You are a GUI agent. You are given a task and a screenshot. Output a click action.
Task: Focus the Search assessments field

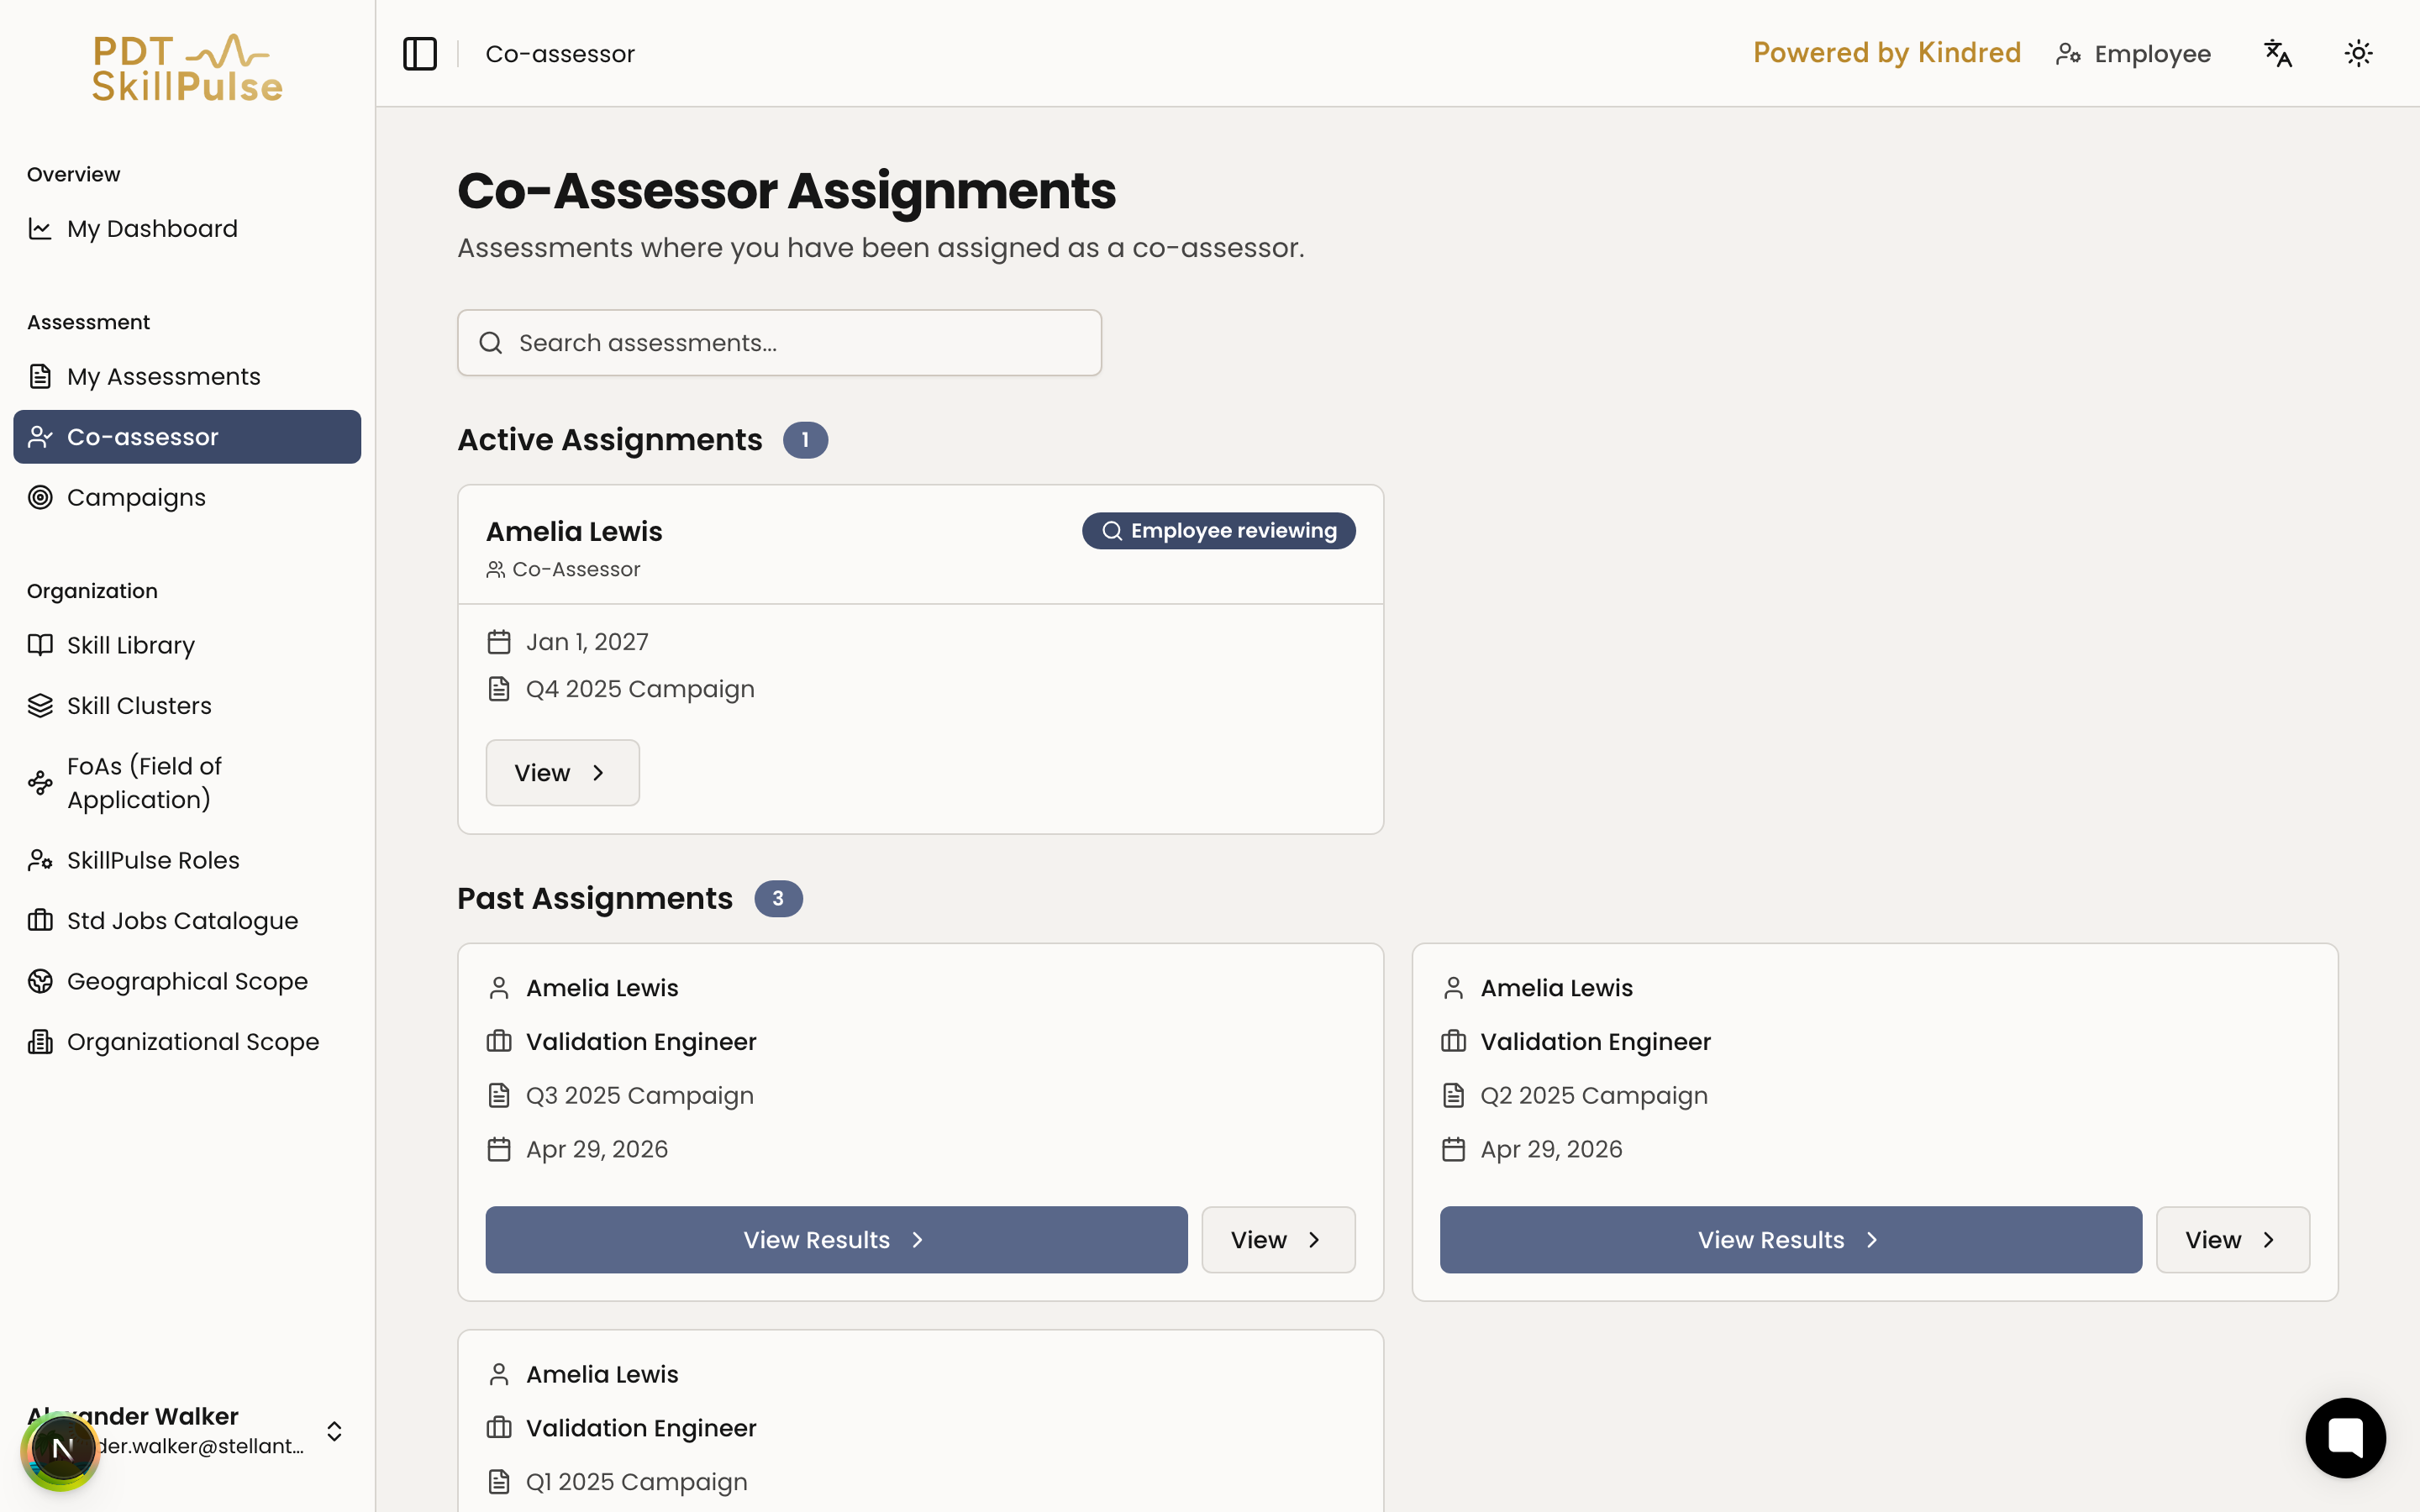coord(779,343)
